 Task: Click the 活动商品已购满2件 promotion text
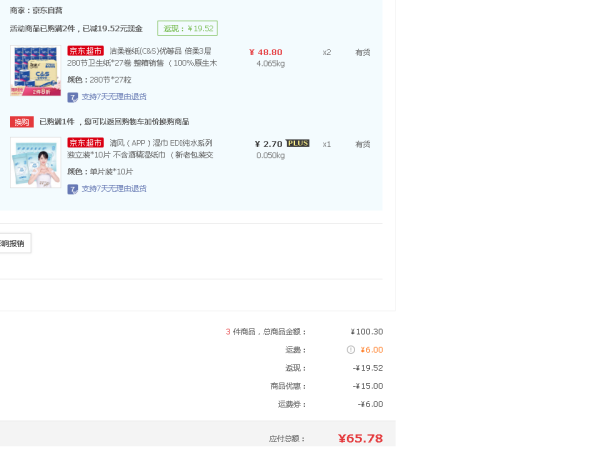click(76, 29)
